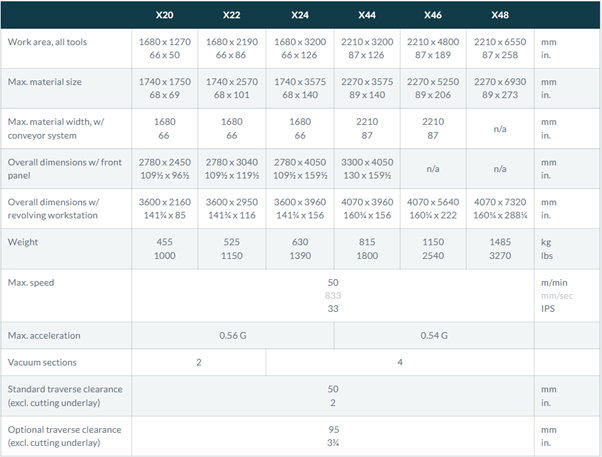
Task: Click the 0.54 G acceleration cell
Action: 434,336
